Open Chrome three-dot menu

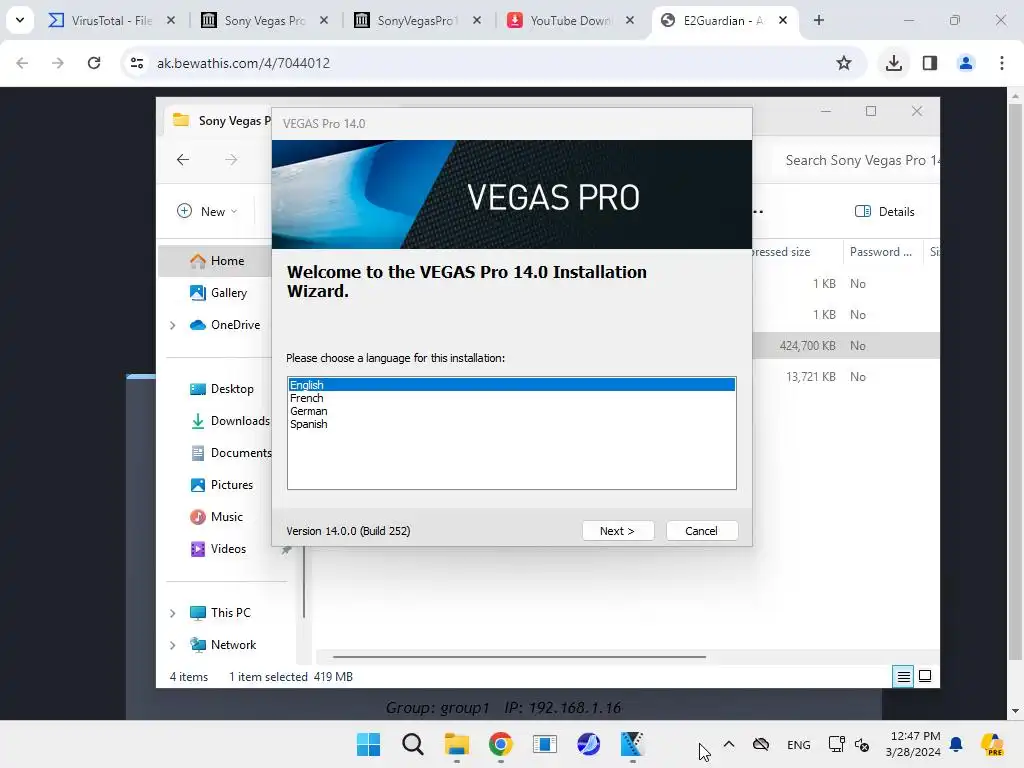pyautogui.click(x=1002, y=63)
